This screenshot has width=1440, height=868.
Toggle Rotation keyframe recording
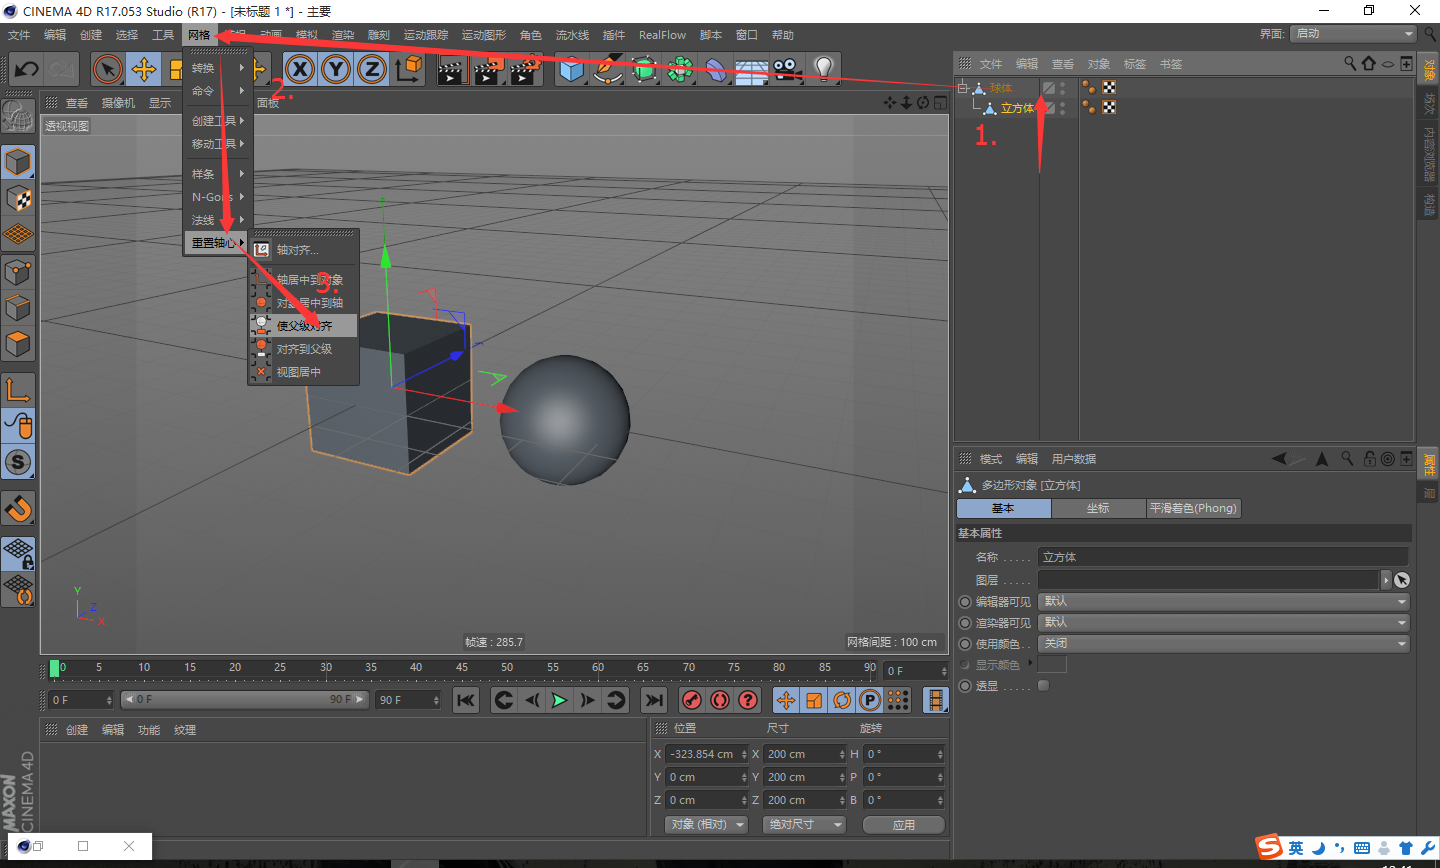coord(842,700)
